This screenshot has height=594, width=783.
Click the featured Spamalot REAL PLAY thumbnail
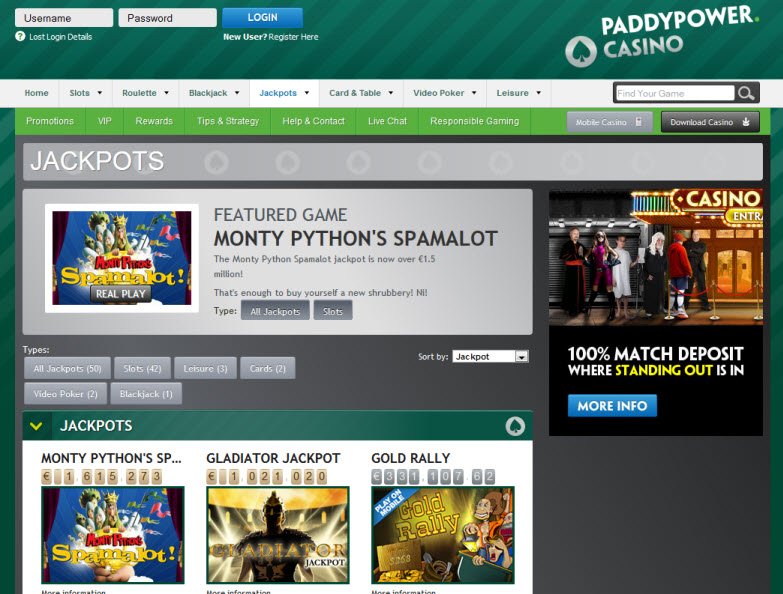(x=122, y=258)
